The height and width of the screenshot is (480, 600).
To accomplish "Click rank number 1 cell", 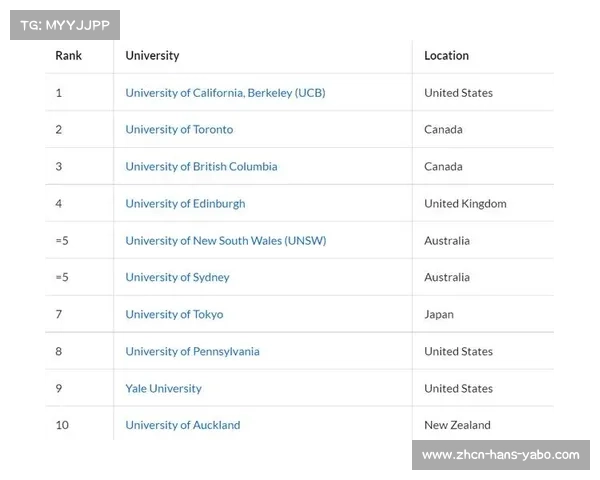I will click(59, 93).
